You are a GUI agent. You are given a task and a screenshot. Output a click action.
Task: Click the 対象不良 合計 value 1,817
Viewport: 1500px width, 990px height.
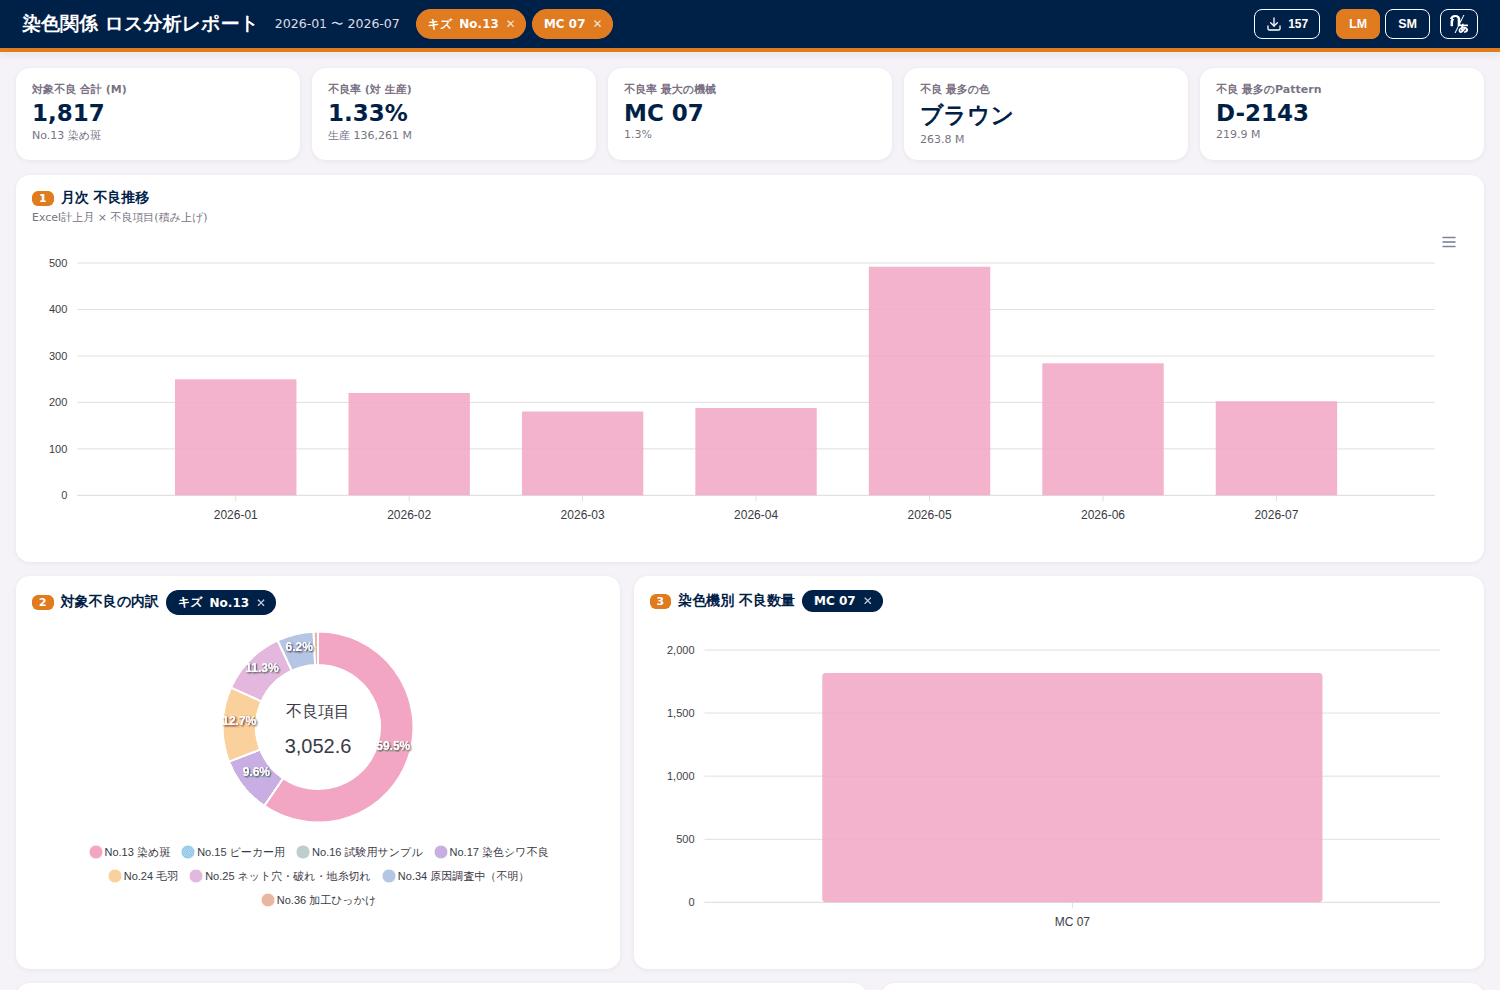pyautogui.click(x=68, y=113)
